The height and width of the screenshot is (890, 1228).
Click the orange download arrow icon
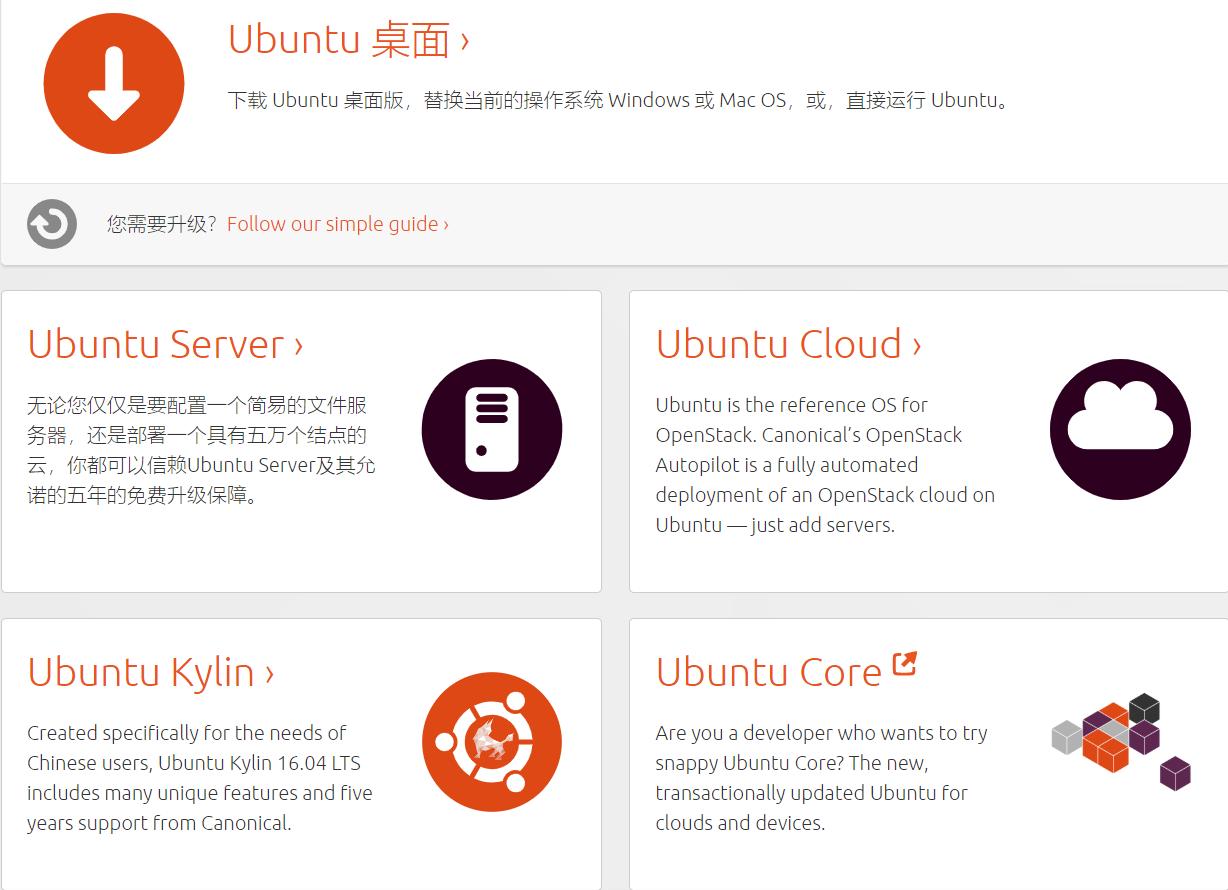[114, 82]
